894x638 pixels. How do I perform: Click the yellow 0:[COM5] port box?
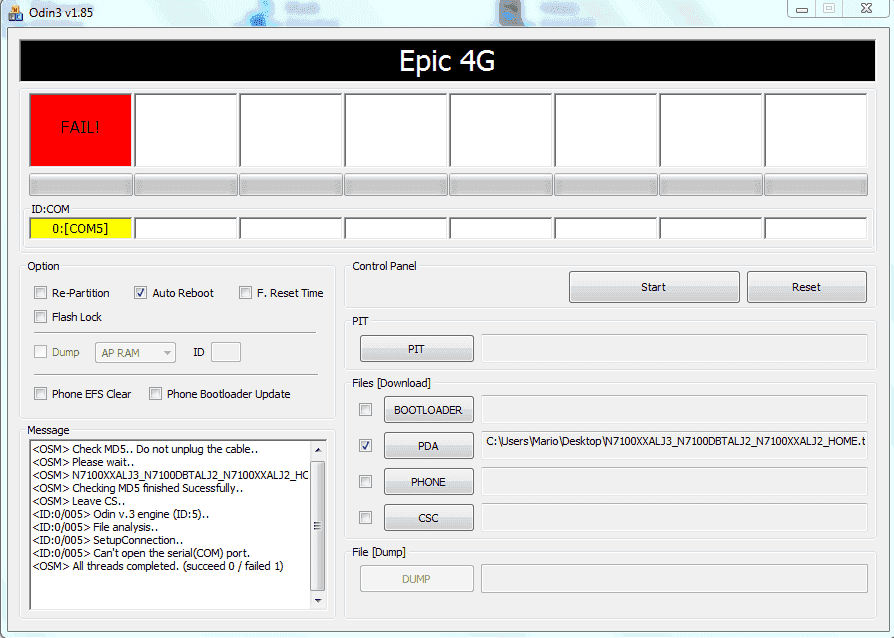[x=80, y=229]
